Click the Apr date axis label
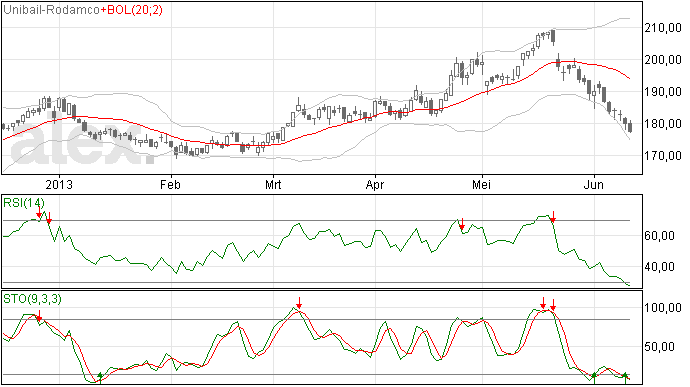The height and width of the screenshot is (387, 690). click(x=375, y=184)
